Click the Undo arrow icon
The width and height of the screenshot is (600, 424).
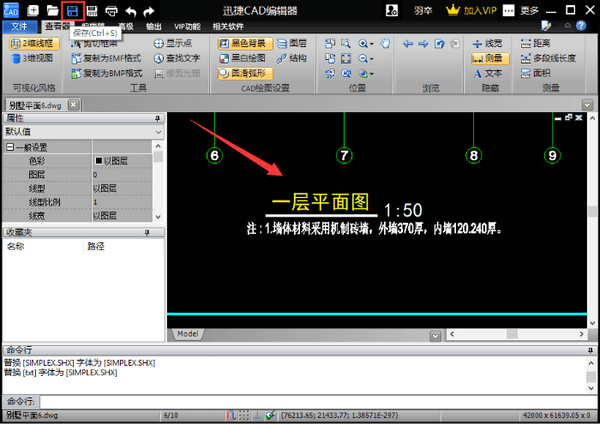tap(131, 11)
